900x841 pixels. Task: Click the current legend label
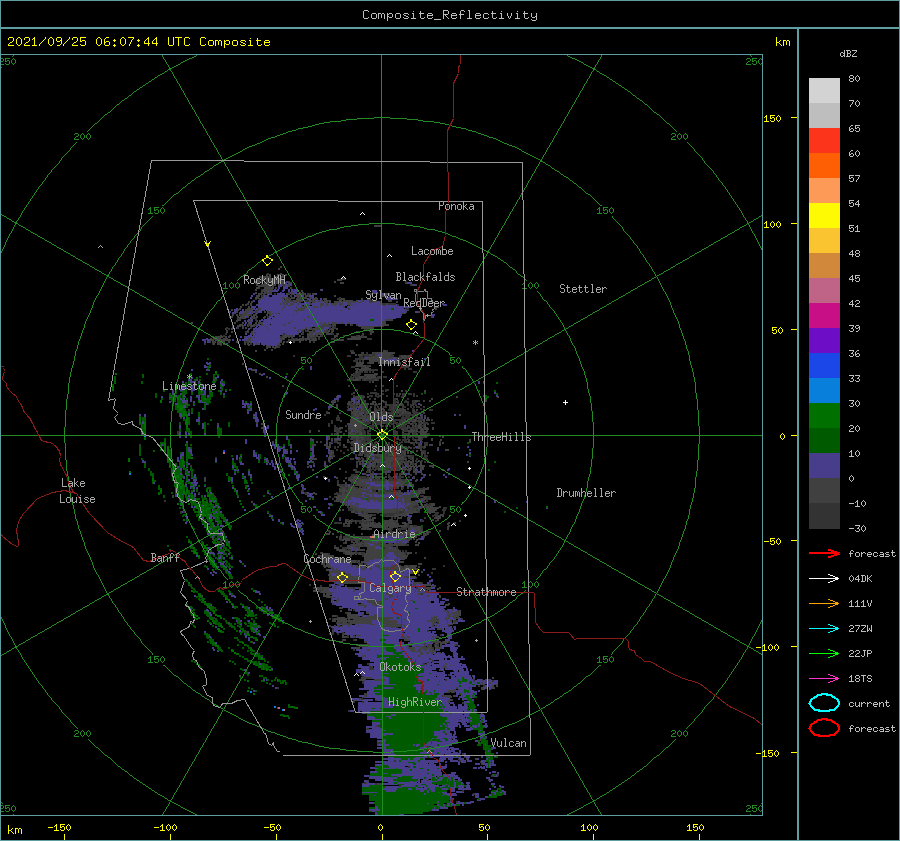click(869, 703)
